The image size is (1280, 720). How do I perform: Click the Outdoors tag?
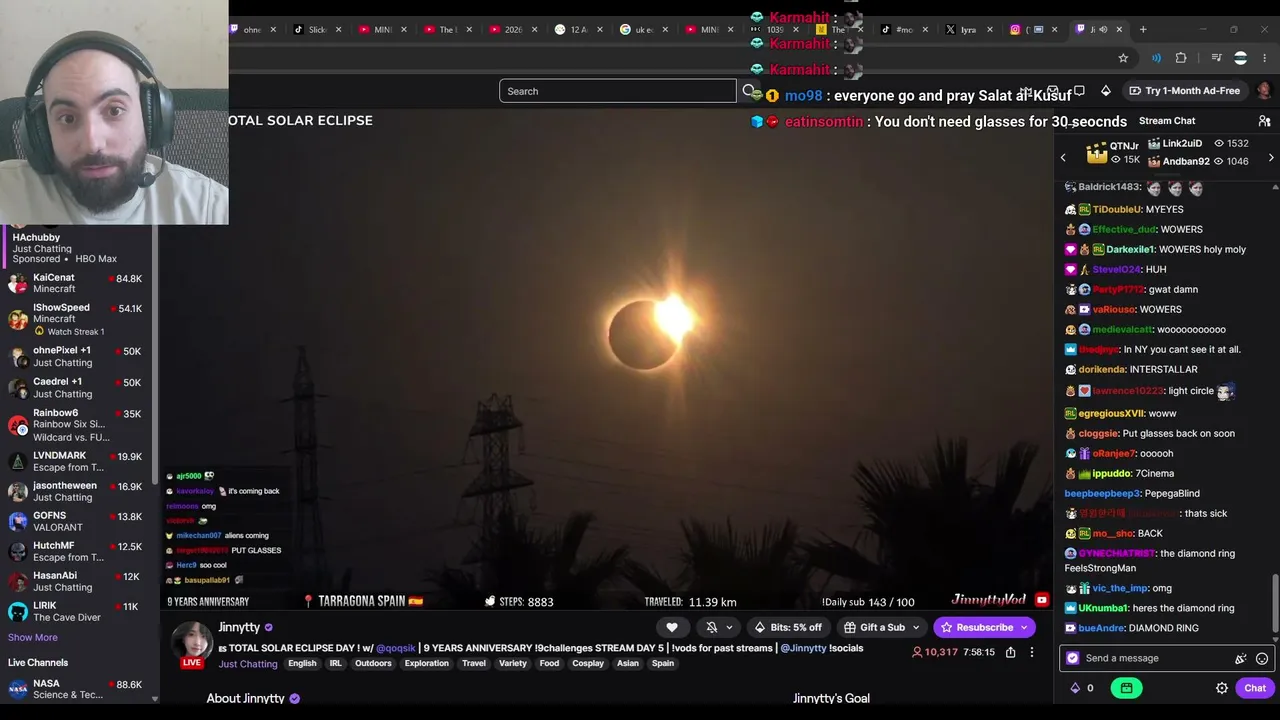(373, 664)
